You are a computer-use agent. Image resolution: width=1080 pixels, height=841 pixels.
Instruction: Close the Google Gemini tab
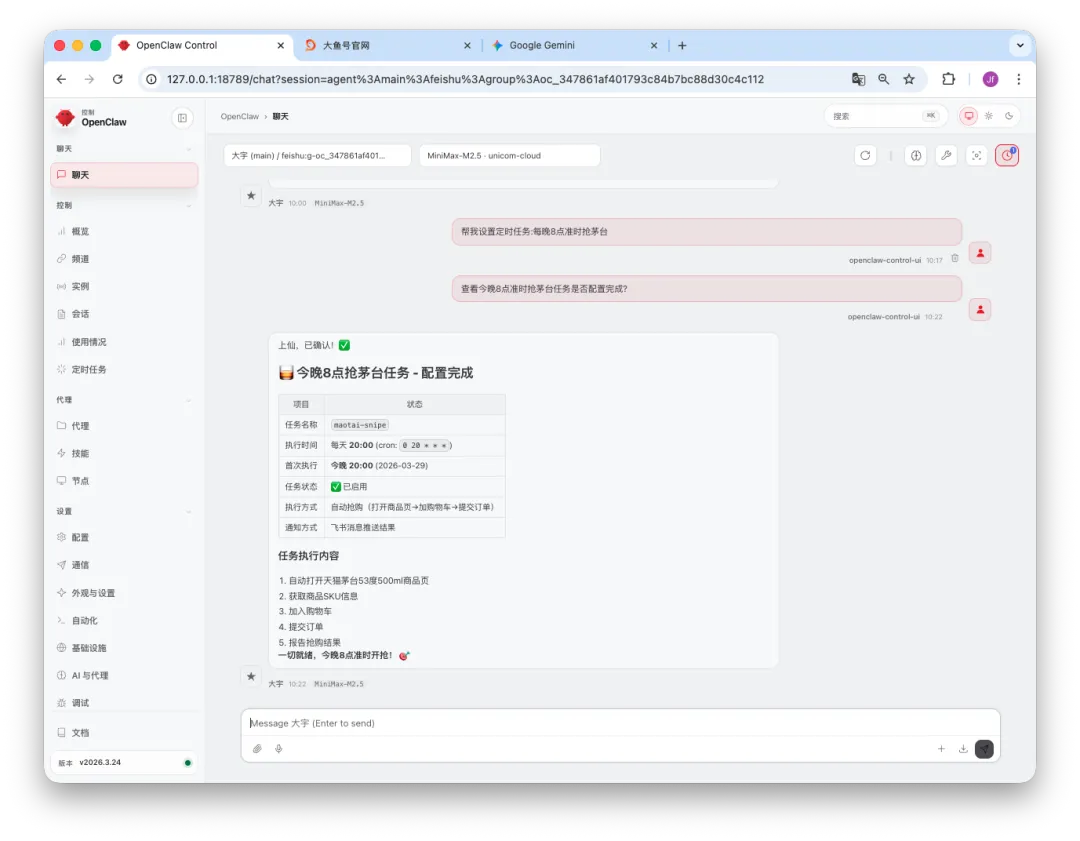pos(654,45)
